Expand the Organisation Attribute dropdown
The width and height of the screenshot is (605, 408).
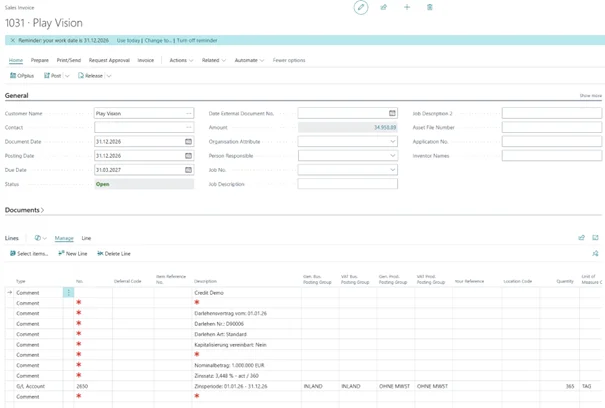point(392,142)
